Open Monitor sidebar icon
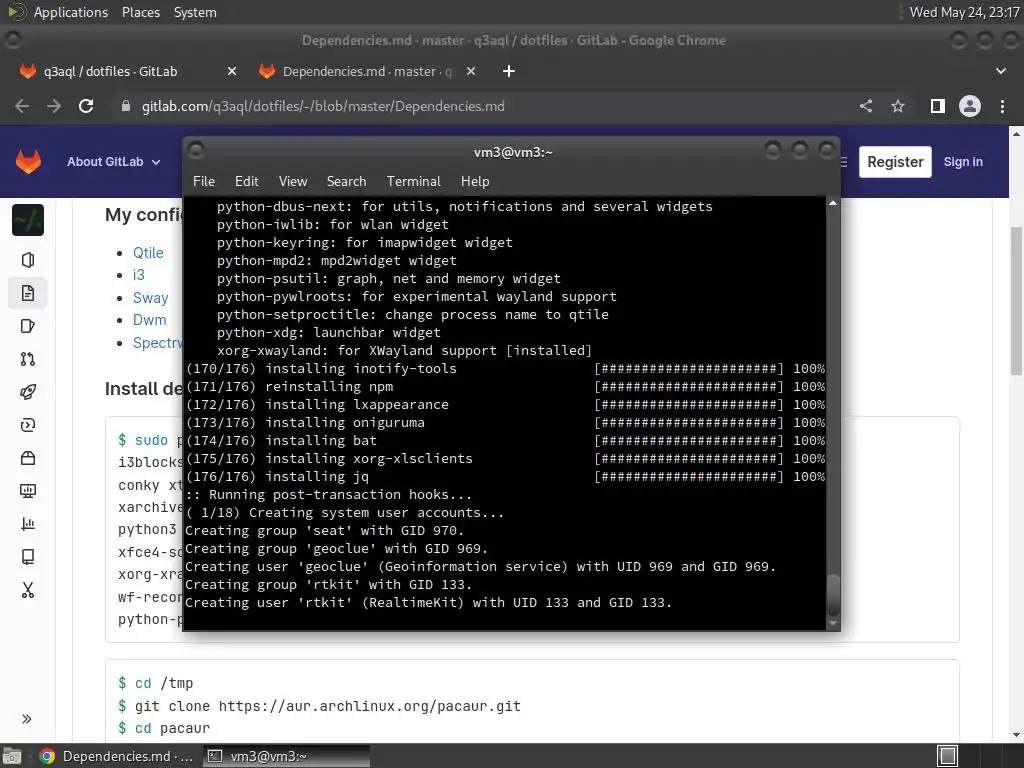Screen dimensions: 1024x768 [28, 491]
